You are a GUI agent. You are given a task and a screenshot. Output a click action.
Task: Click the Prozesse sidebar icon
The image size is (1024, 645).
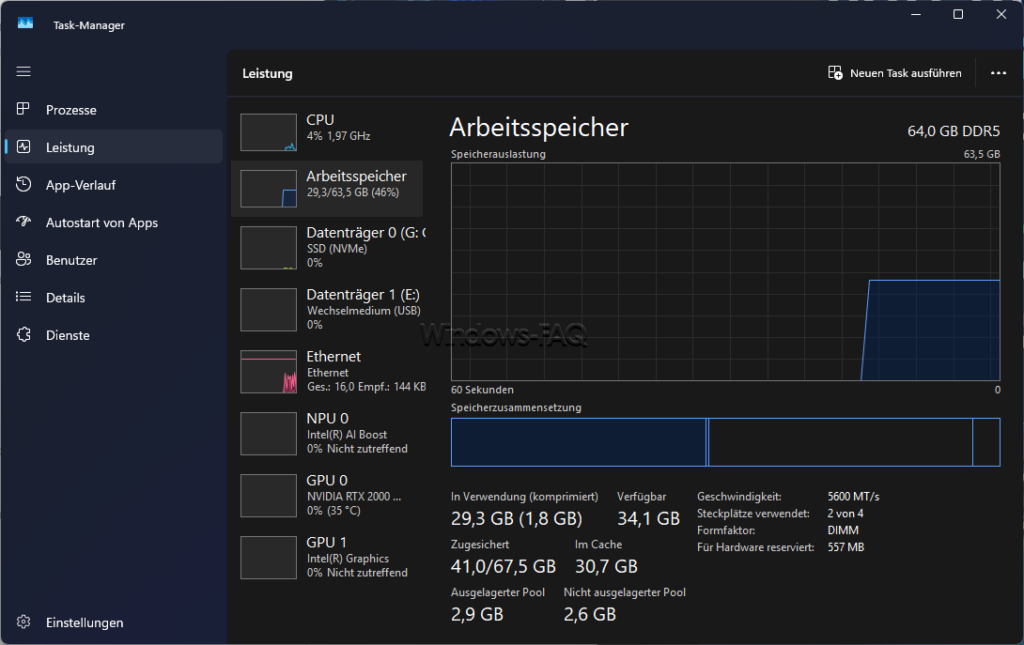coord(24,109)
